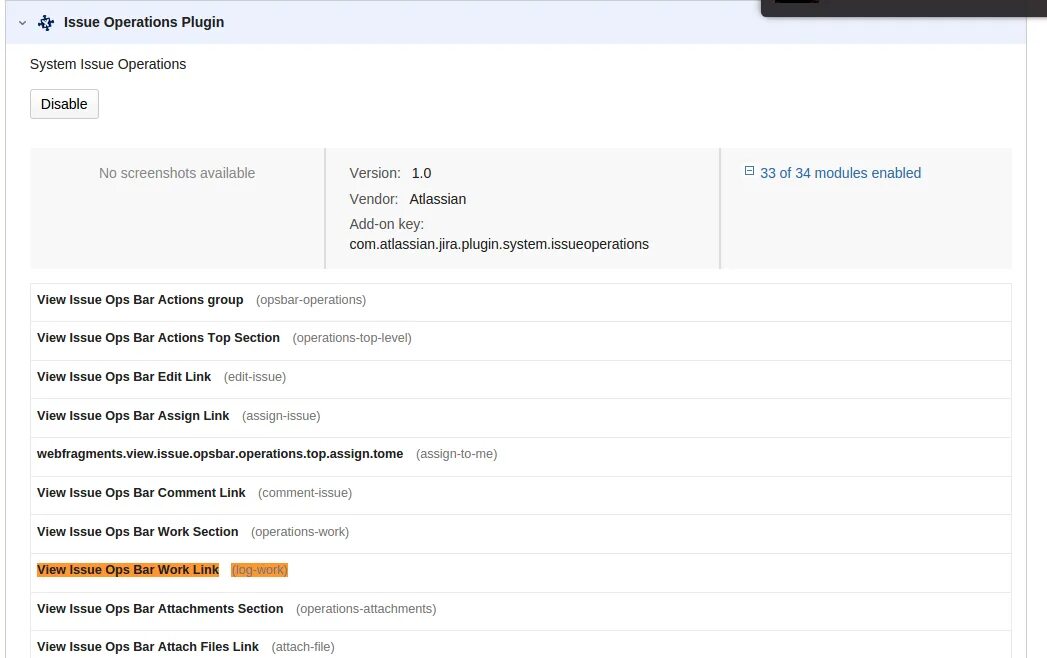Viewport: 1047px width, 658px height.
Task: Select View Issue Ops Bar Actions Top Section
Action: (521, 338)
